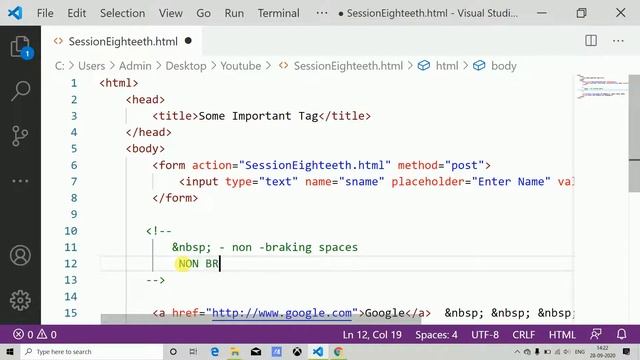The height and width of the screenshot is (360, 640).
Task: Click 'non -braking spaces' comment text
Action: pos(295,247)
